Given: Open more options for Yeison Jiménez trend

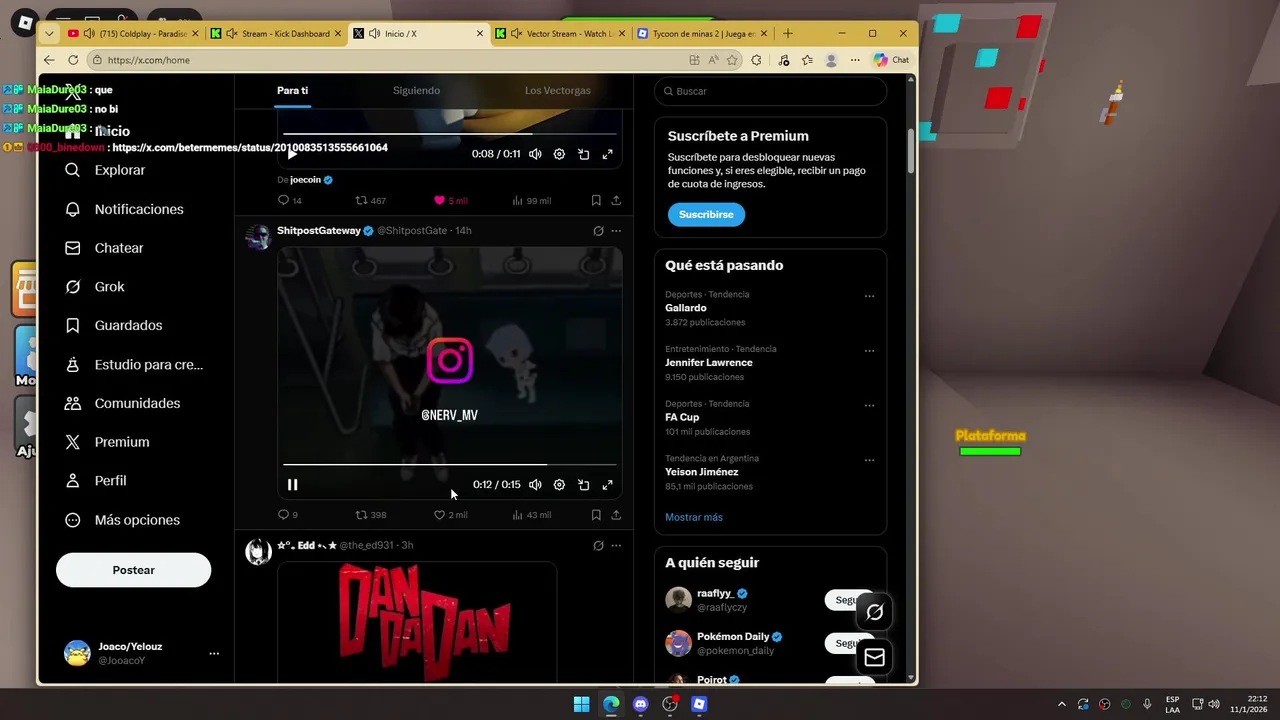Looking at the screenshot, I should [869, 460].
